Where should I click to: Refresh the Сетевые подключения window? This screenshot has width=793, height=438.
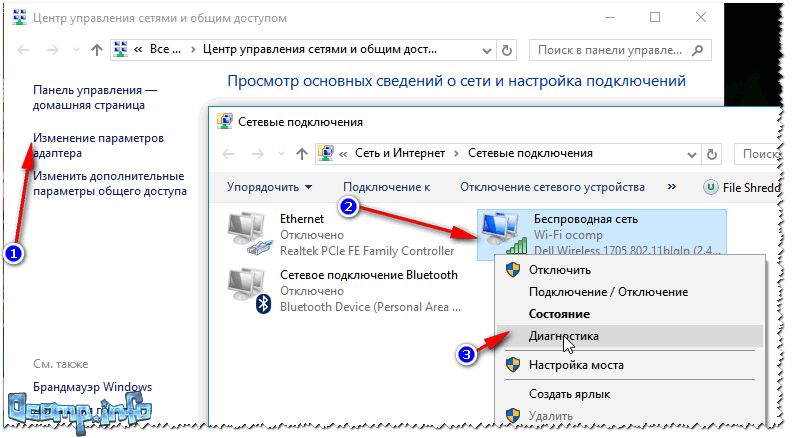click(712, 154)
